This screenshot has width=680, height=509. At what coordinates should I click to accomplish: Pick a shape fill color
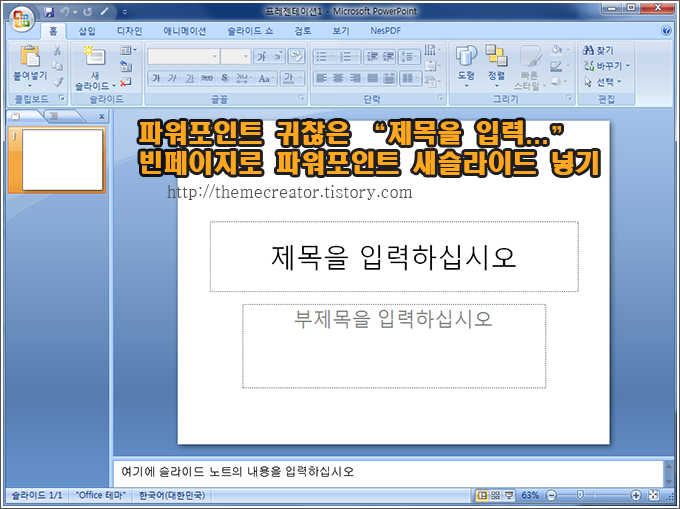pyautogui.click(x=560, y=50)
